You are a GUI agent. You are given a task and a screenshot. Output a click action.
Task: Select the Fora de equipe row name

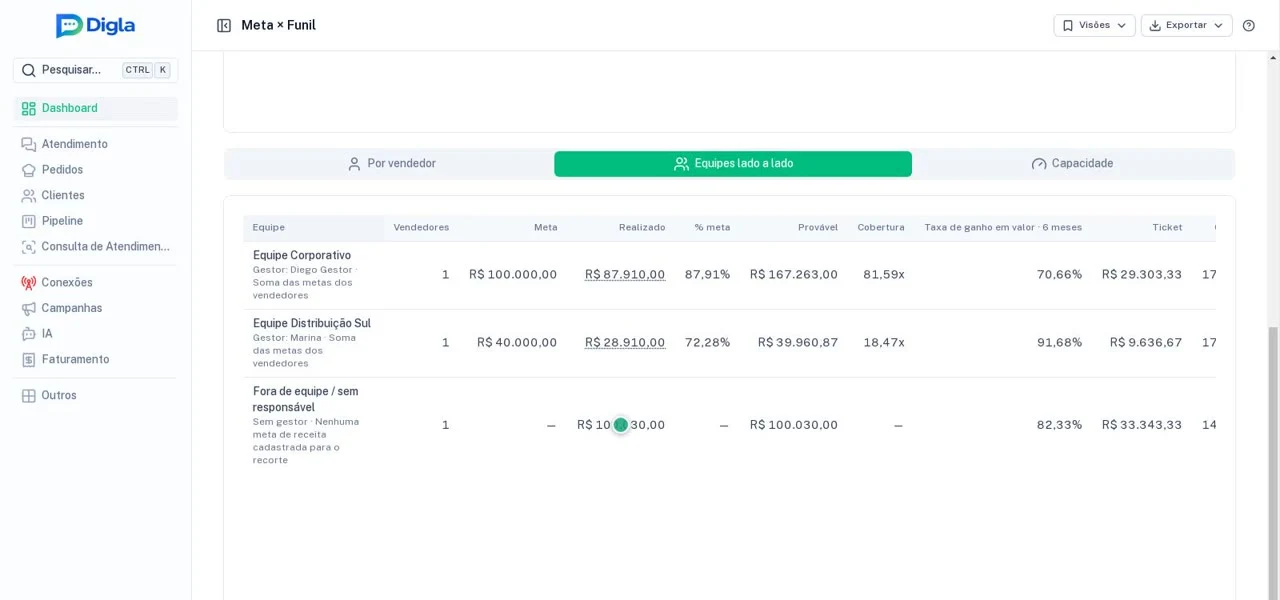click(x=305, y=400)
